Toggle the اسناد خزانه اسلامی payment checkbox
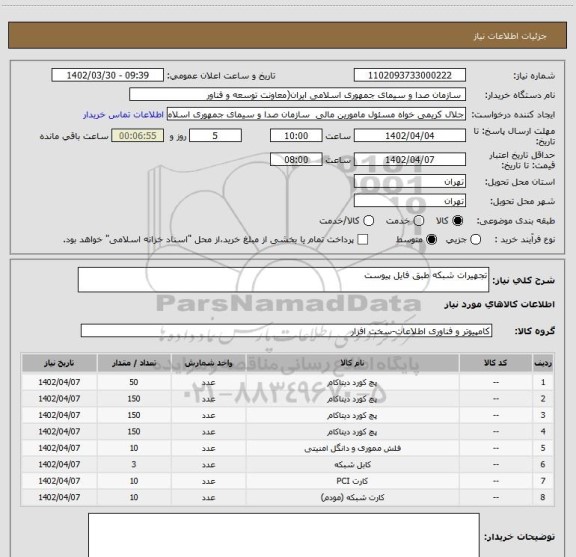Screen dimensions: 576x557 (x=363, y=240)
